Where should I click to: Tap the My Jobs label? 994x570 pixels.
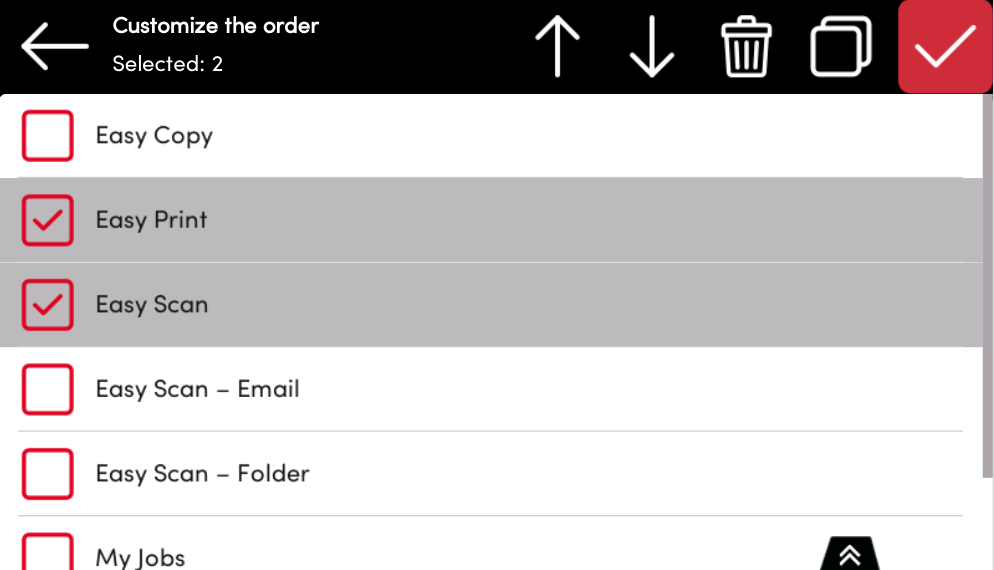click(140, 557)
